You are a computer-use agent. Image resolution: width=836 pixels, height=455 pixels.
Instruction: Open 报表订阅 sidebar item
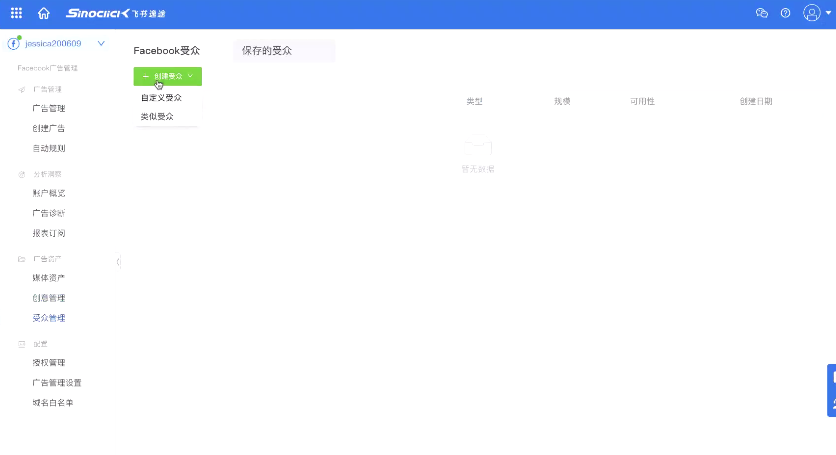pyautogui.click(x=49, y=233)
